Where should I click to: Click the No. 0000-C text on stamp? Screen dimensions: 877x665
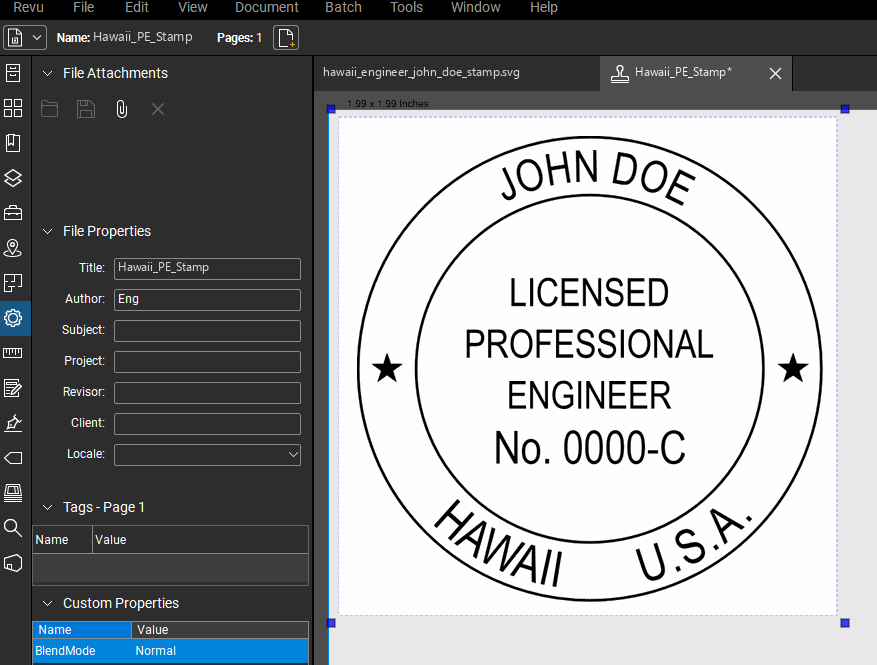(590, 447)
